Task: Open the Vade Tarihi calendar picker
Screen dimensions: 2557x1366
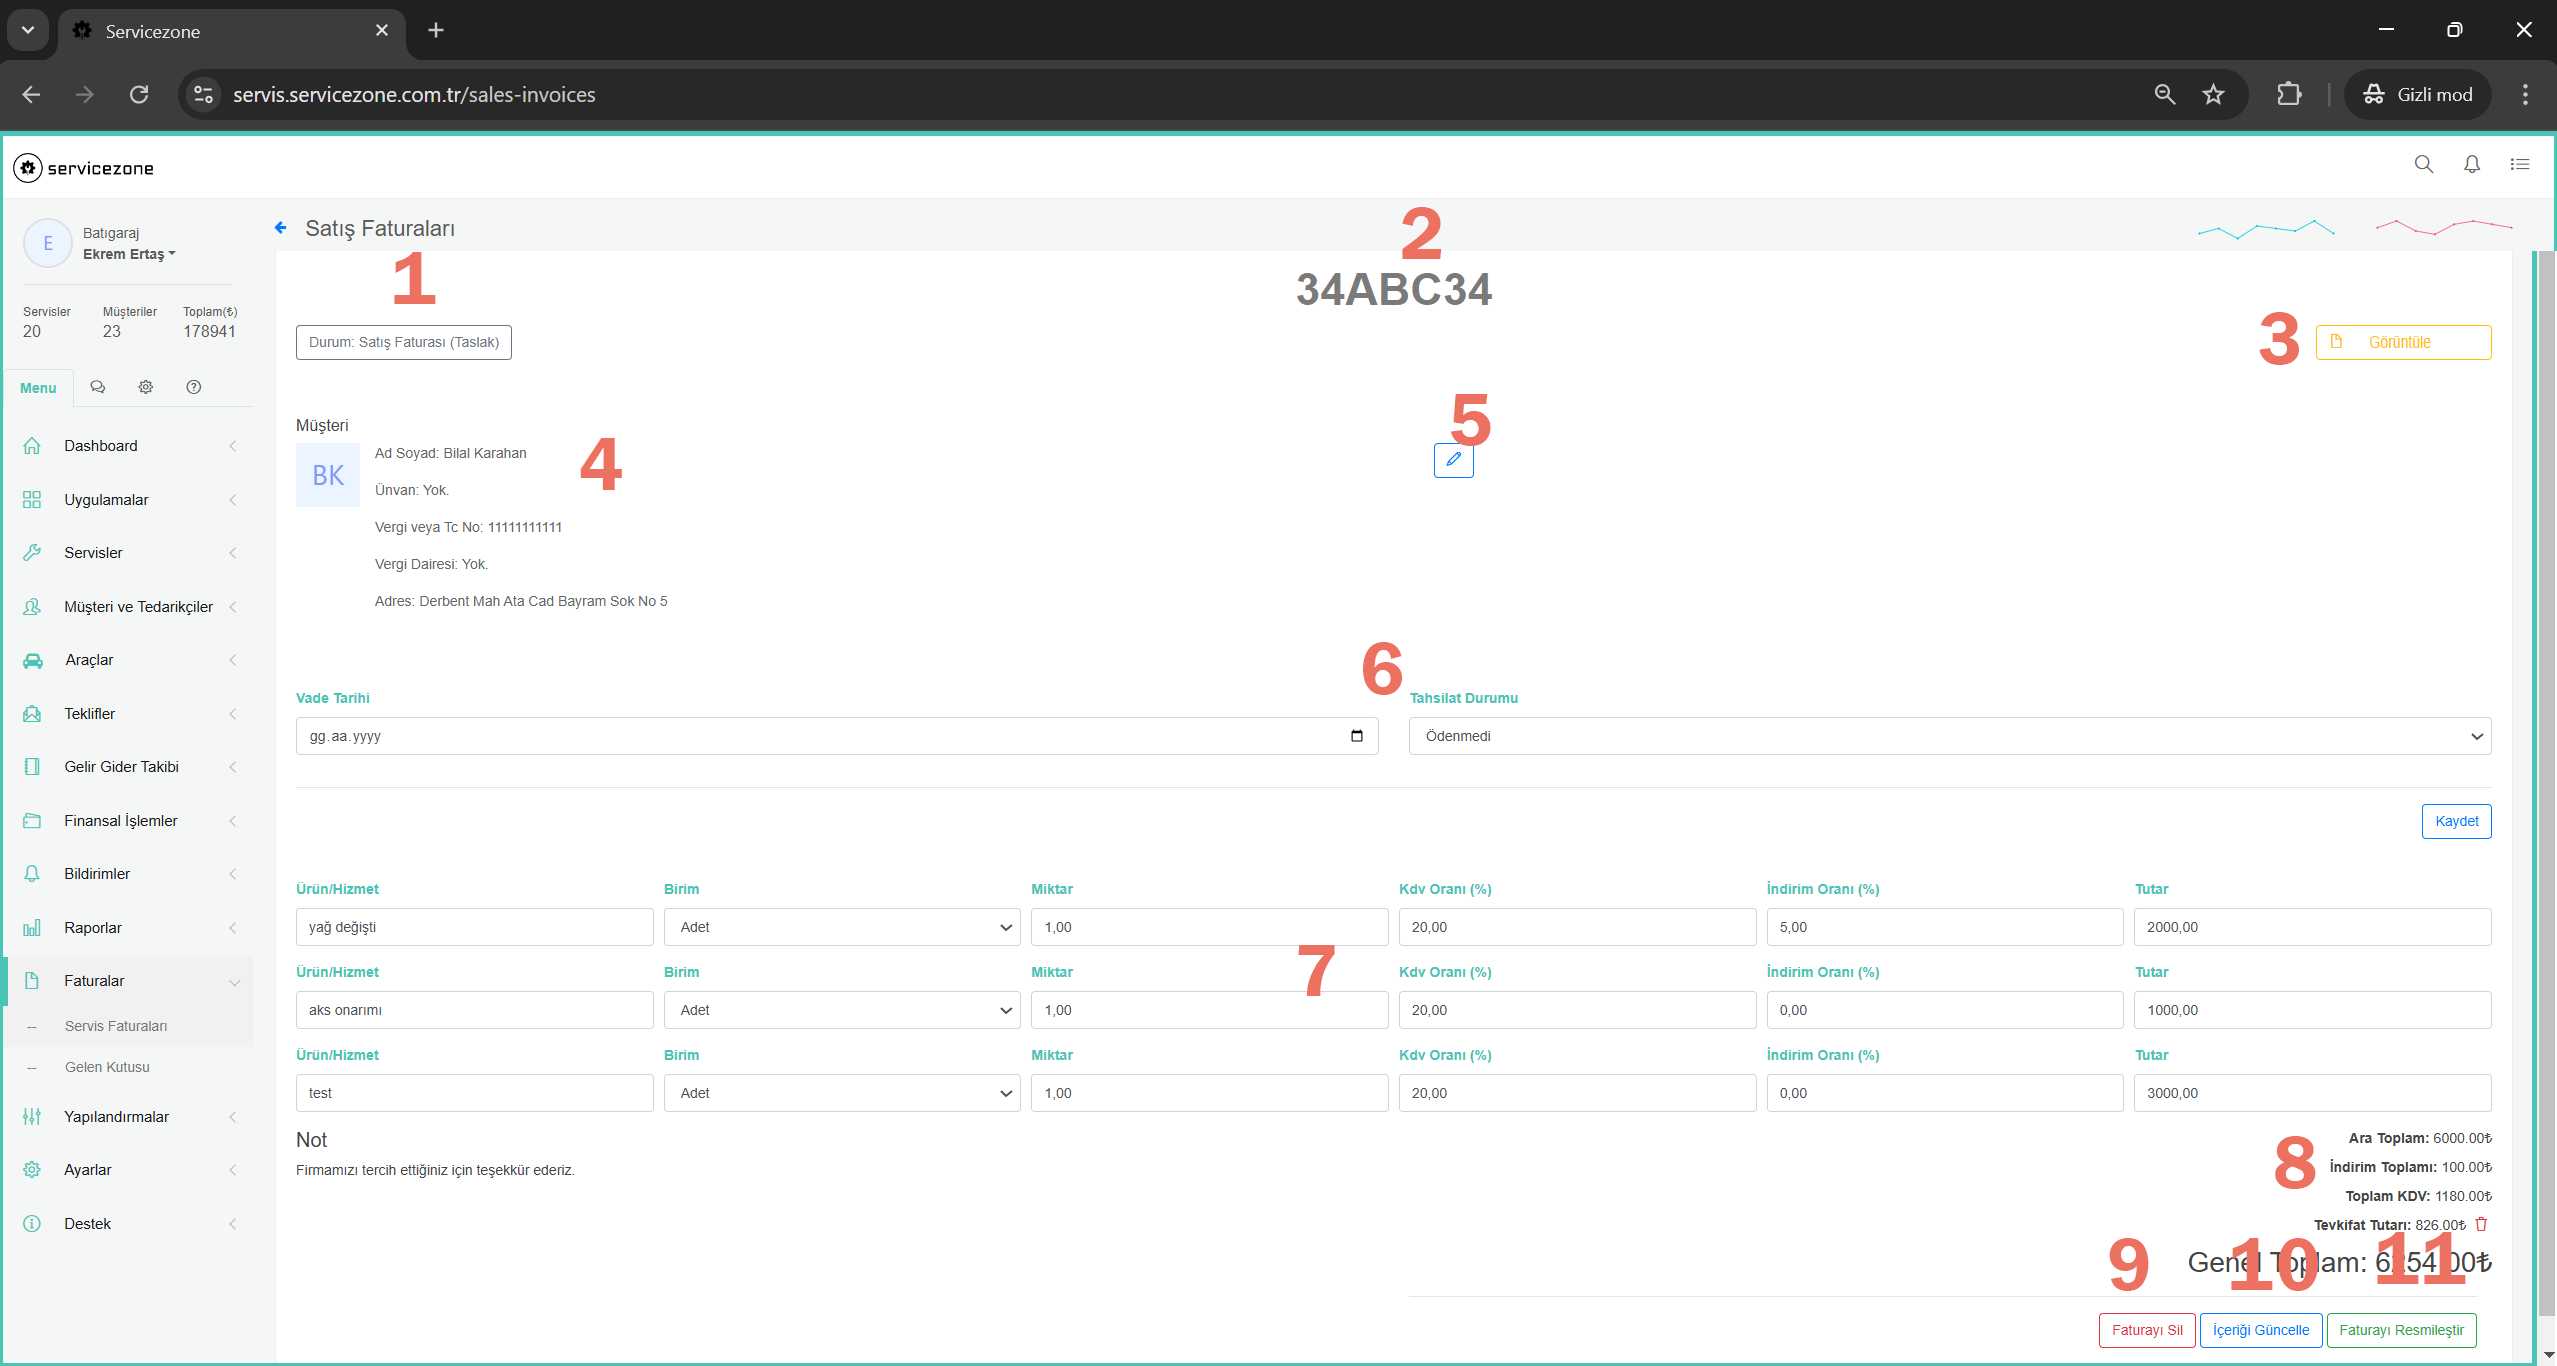Action: click(x=1356, y=736)
